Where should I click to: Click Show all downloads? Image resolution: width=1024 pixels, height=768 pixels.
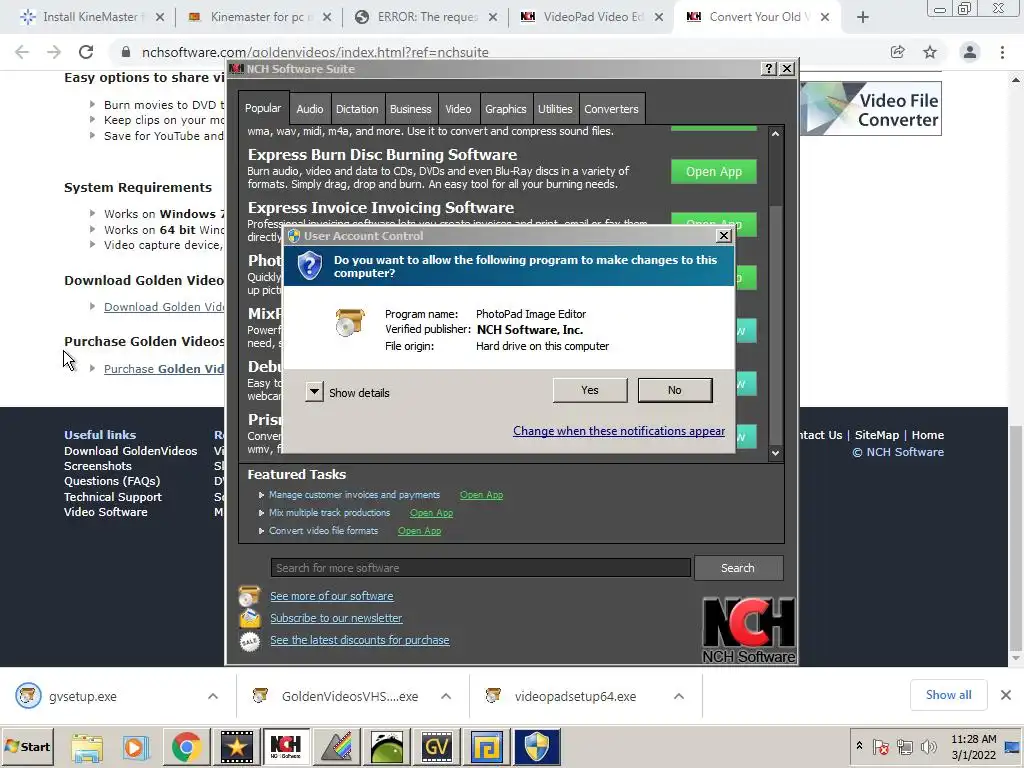tap(948, 695)
